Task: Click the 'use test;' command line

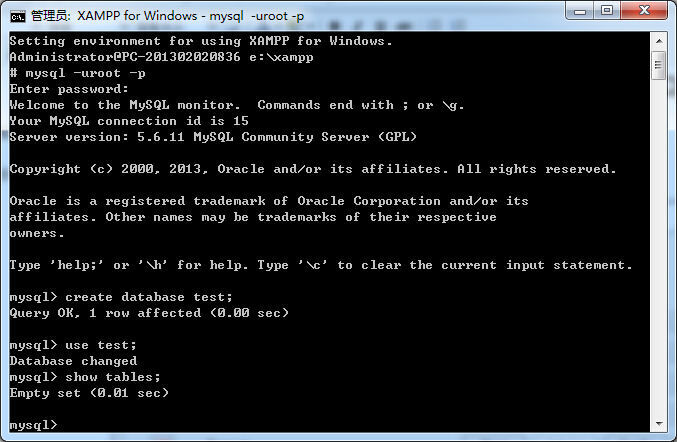Action: pyautogui.click(x=73, y=345)
